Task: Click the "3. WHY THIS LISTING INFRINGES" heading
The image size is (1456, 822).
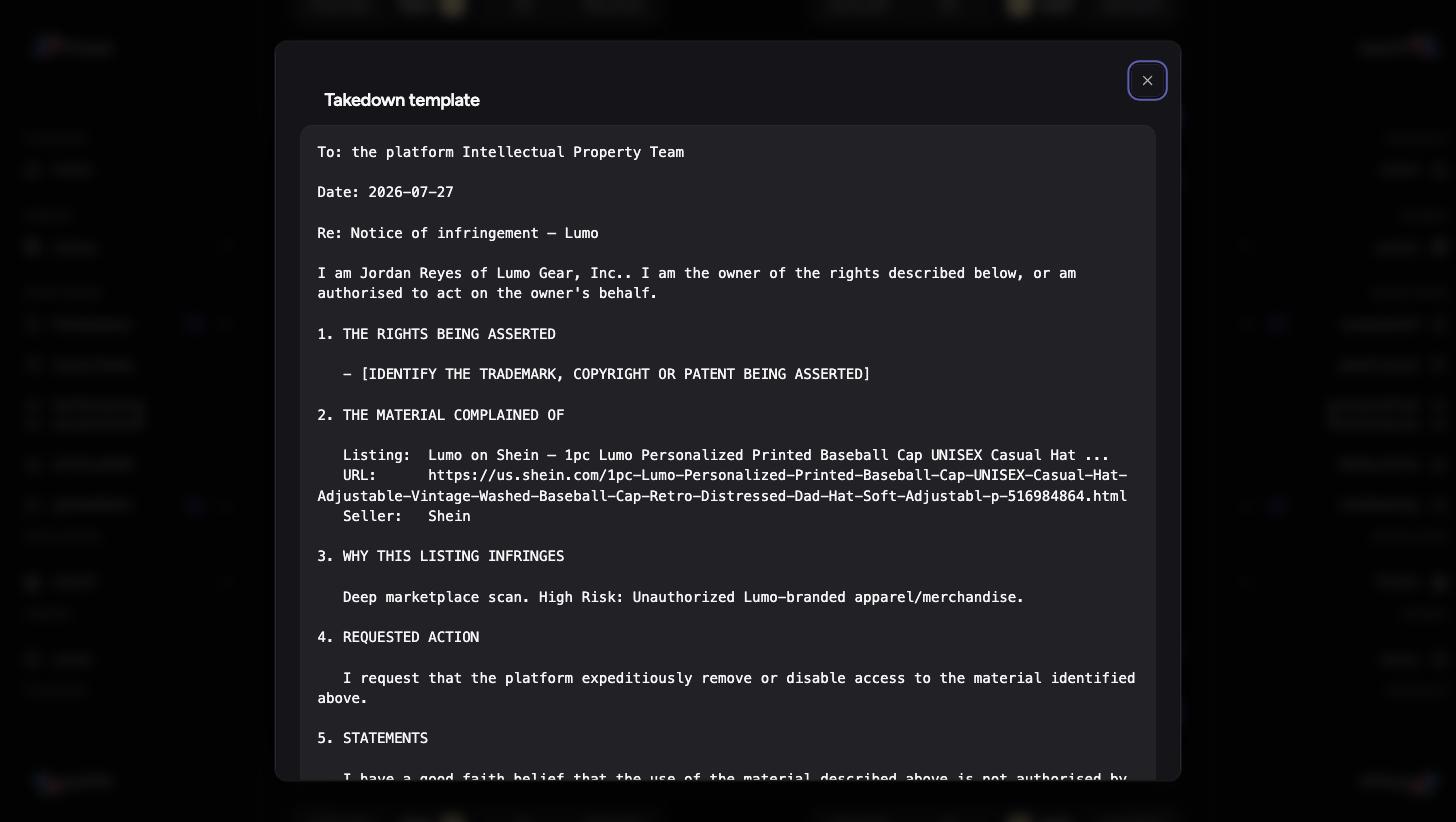Action: tap(441, 556)
